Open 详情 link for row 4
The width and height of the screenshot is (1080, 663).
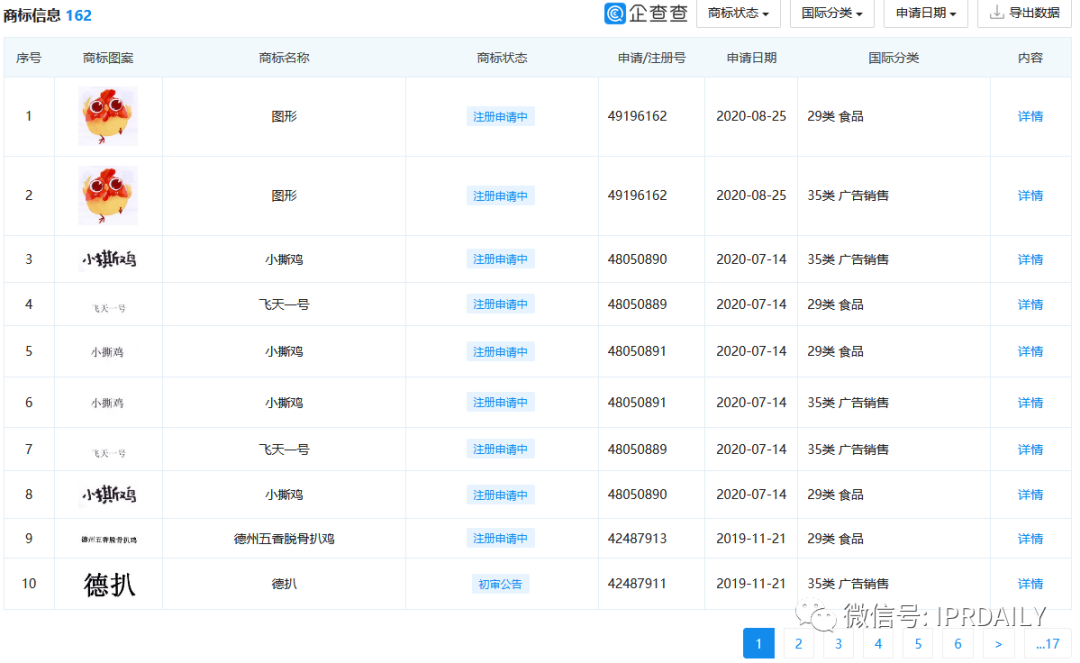(x=1030, y=304)
